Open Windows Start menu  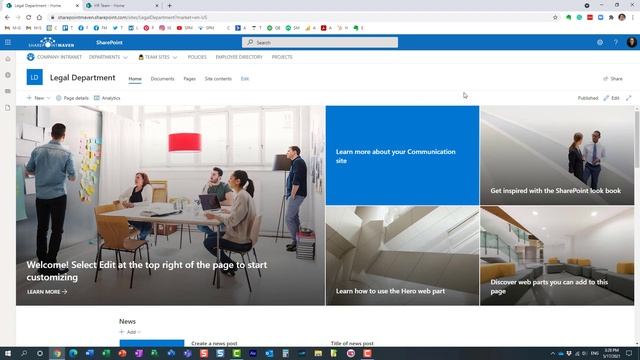(8, 353)
